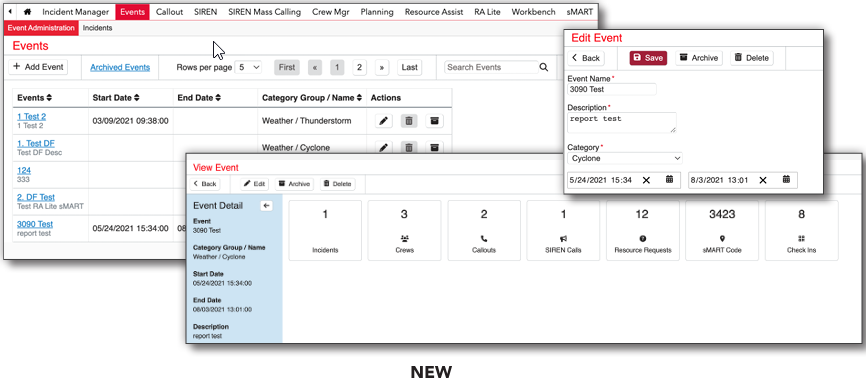This screenshot has width=866, height=380.
Task: Open the Archived Events link
Action: pos(120,67)
